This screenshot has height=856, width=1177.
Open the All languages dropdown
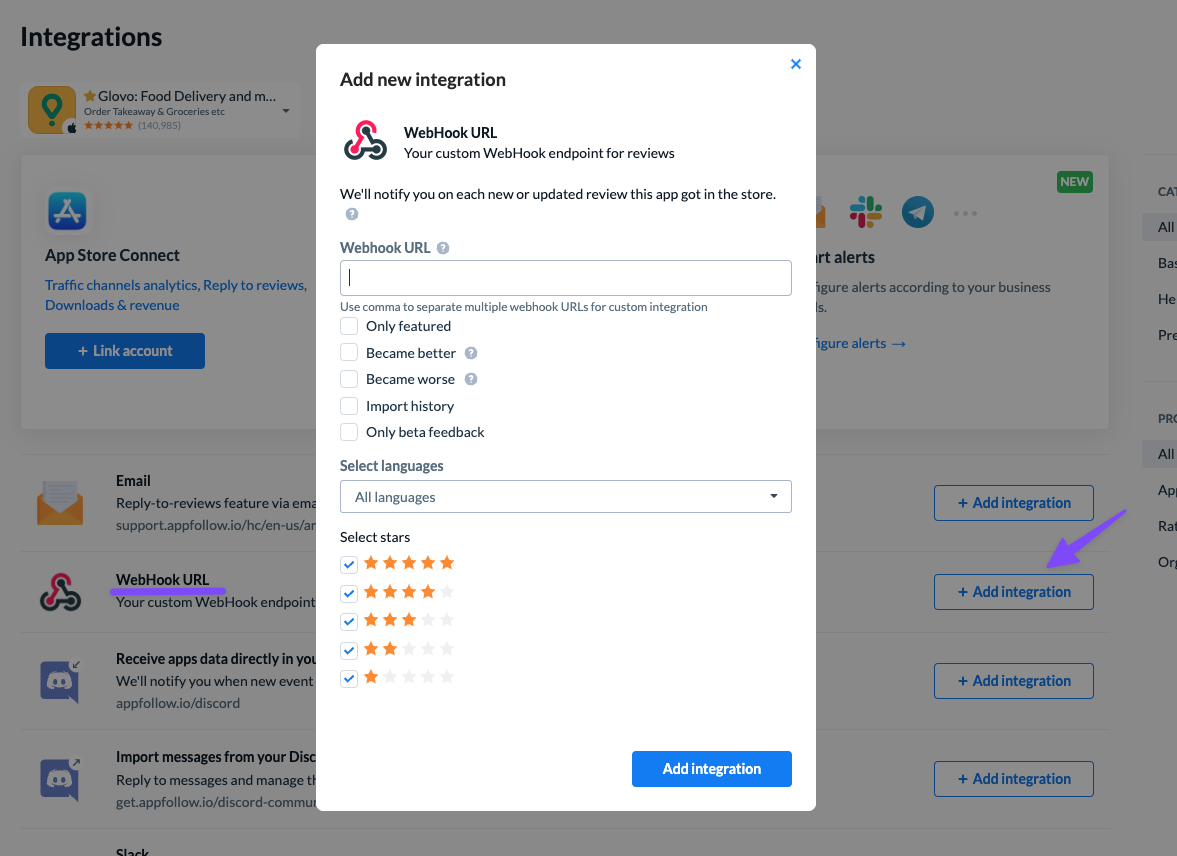pos(565,496)
